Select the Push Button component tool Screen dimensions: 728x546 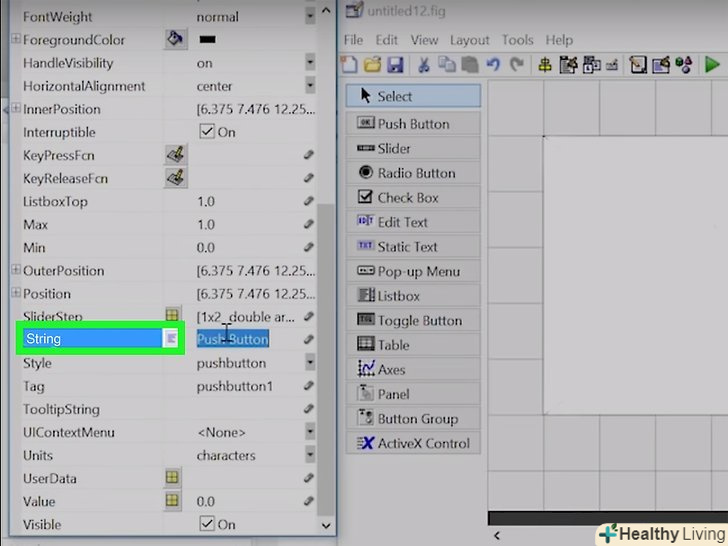tap(413, 124)
